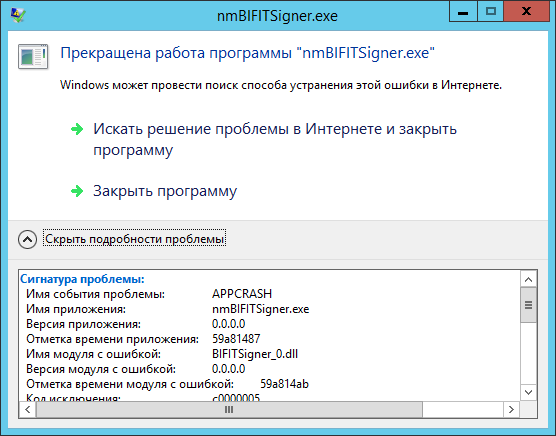Click faulty module value 'BIFITSigner_0.dll'
This screenshot has width=556, height=436.
pos(255,354)
